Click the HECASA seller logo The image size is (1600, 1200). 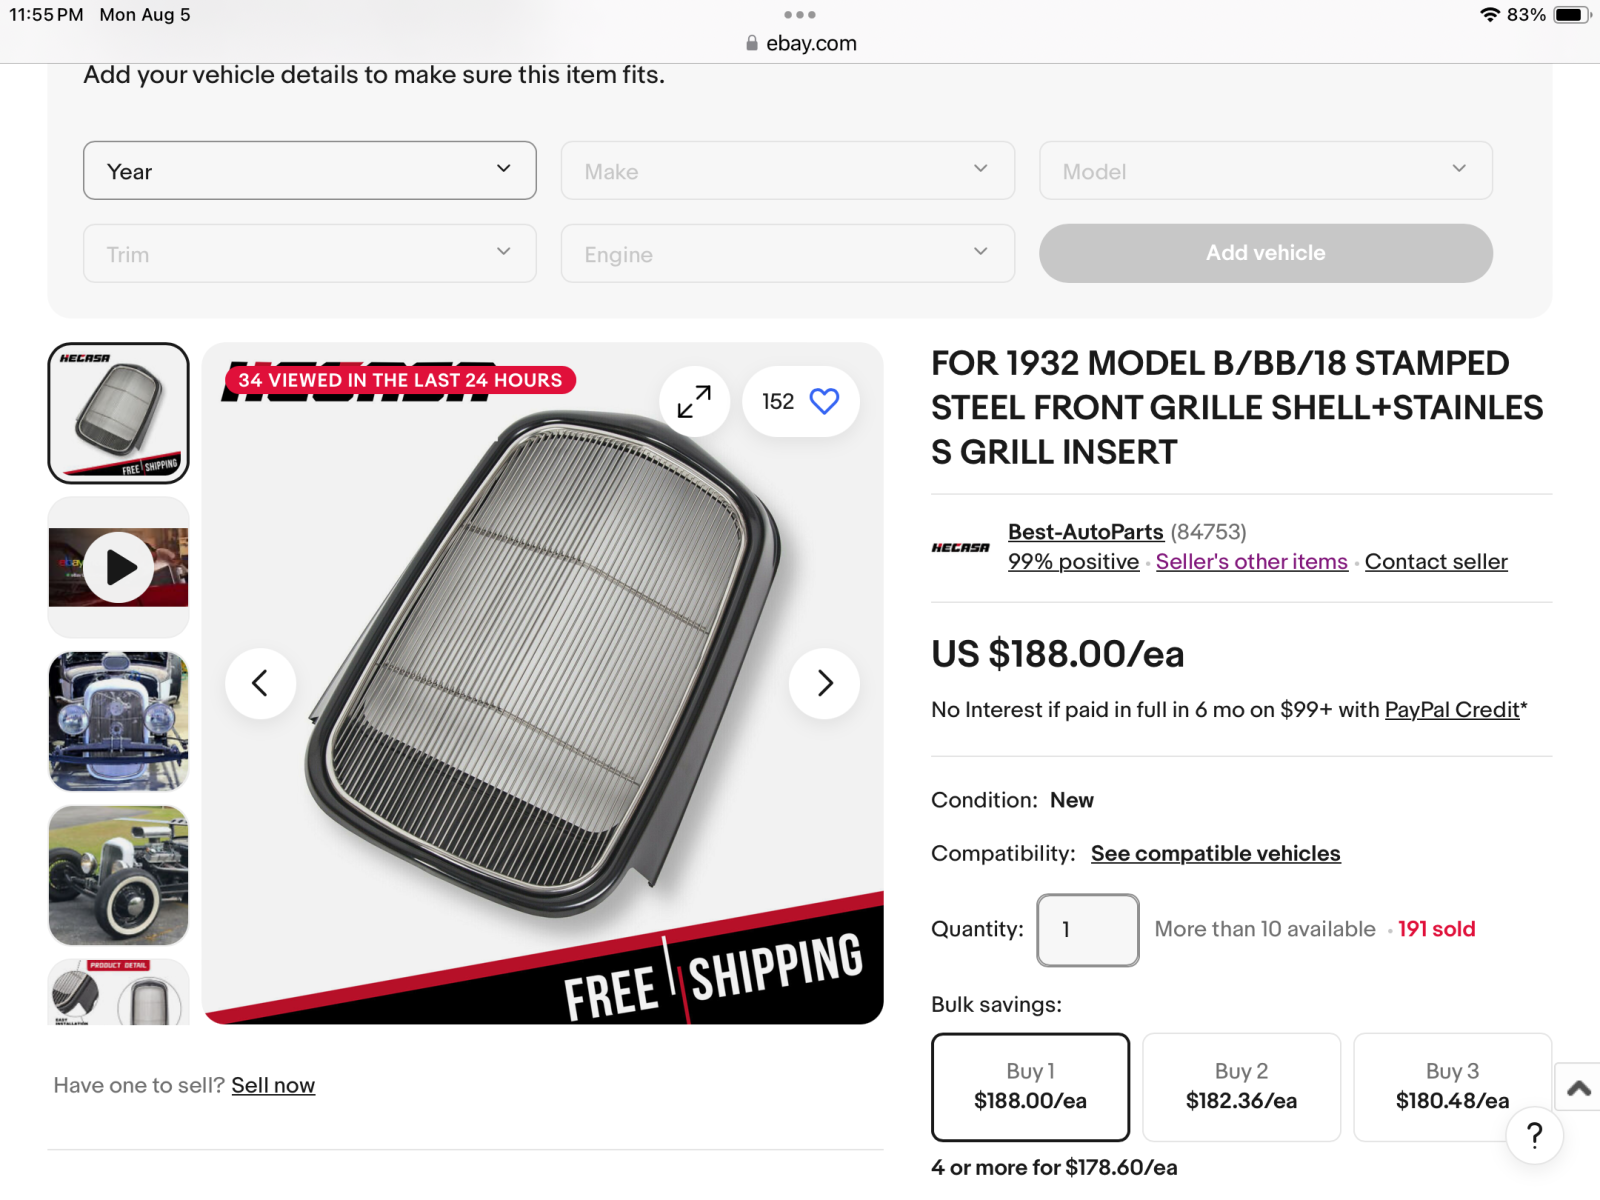(x=960, y=547)
